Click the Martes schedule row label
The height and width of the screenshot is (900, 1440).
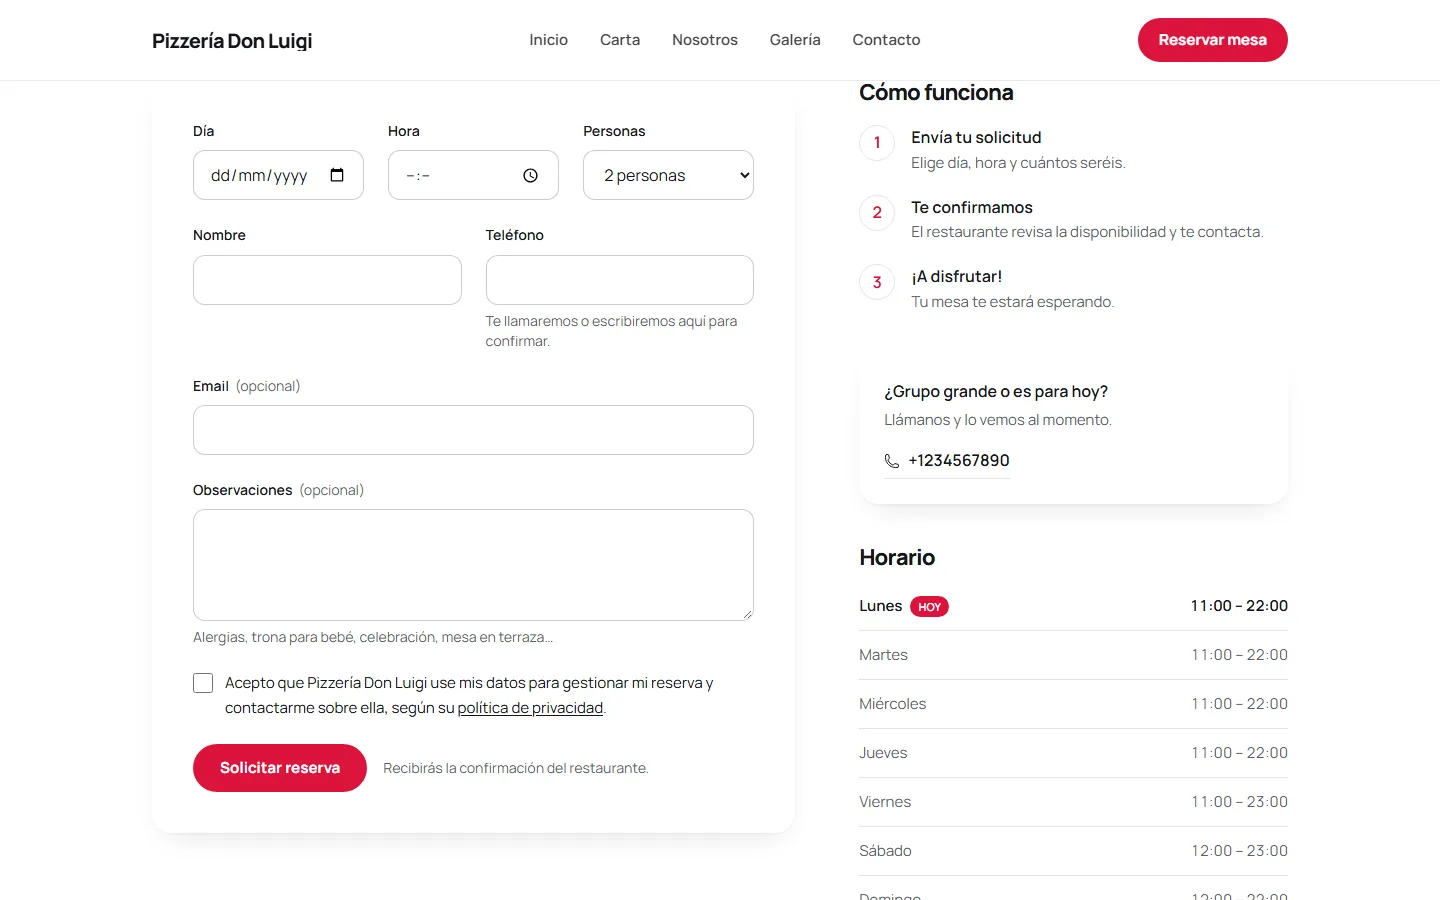(883, 655)
